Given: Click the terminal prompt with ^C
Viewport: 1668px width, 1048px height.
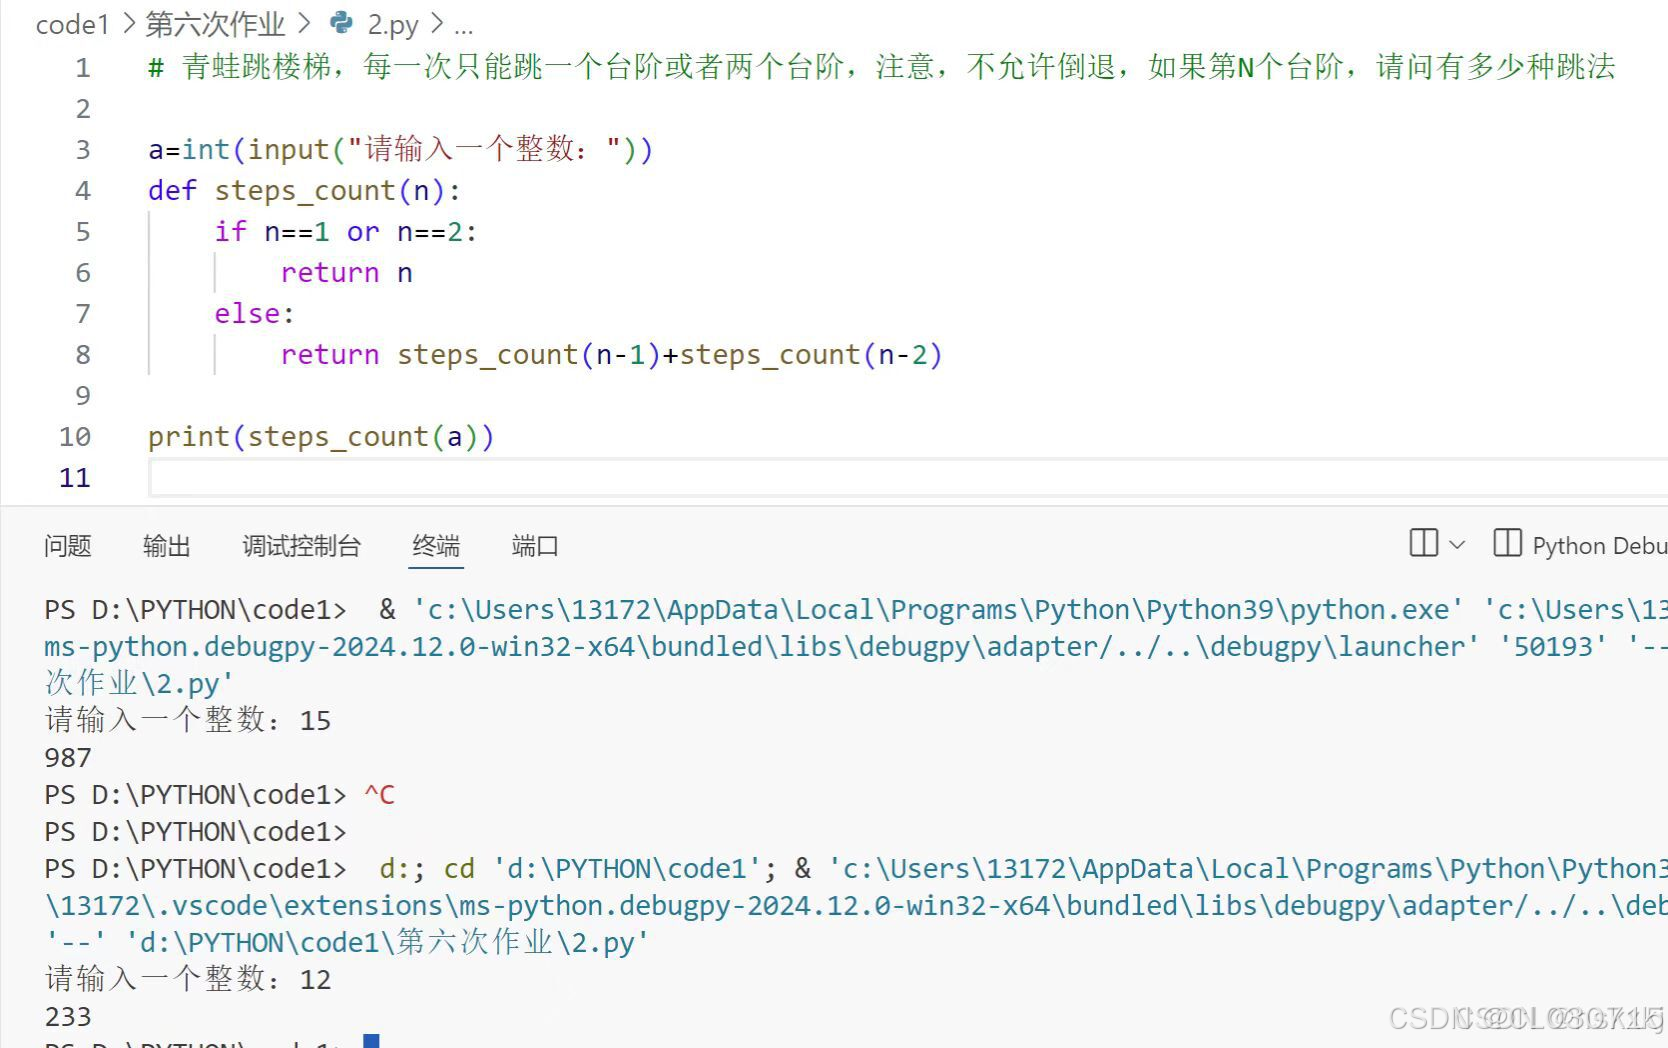Looking at the screenshot, I should tap(219, 795).
